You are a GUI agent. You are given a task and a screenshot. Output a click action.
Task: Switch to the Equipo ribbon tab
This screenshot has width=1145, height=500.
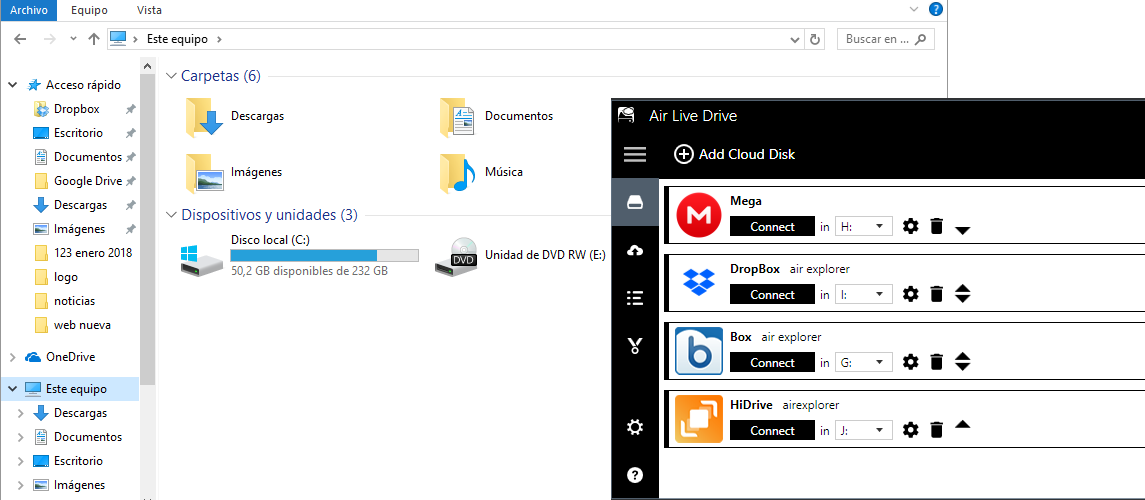click(x=89, y=10)
